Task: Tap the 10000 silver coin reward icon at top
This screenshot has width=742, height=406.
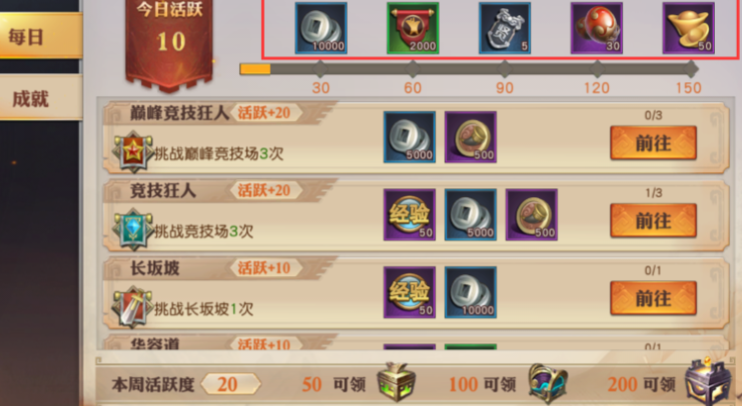Action: (321, 28)
